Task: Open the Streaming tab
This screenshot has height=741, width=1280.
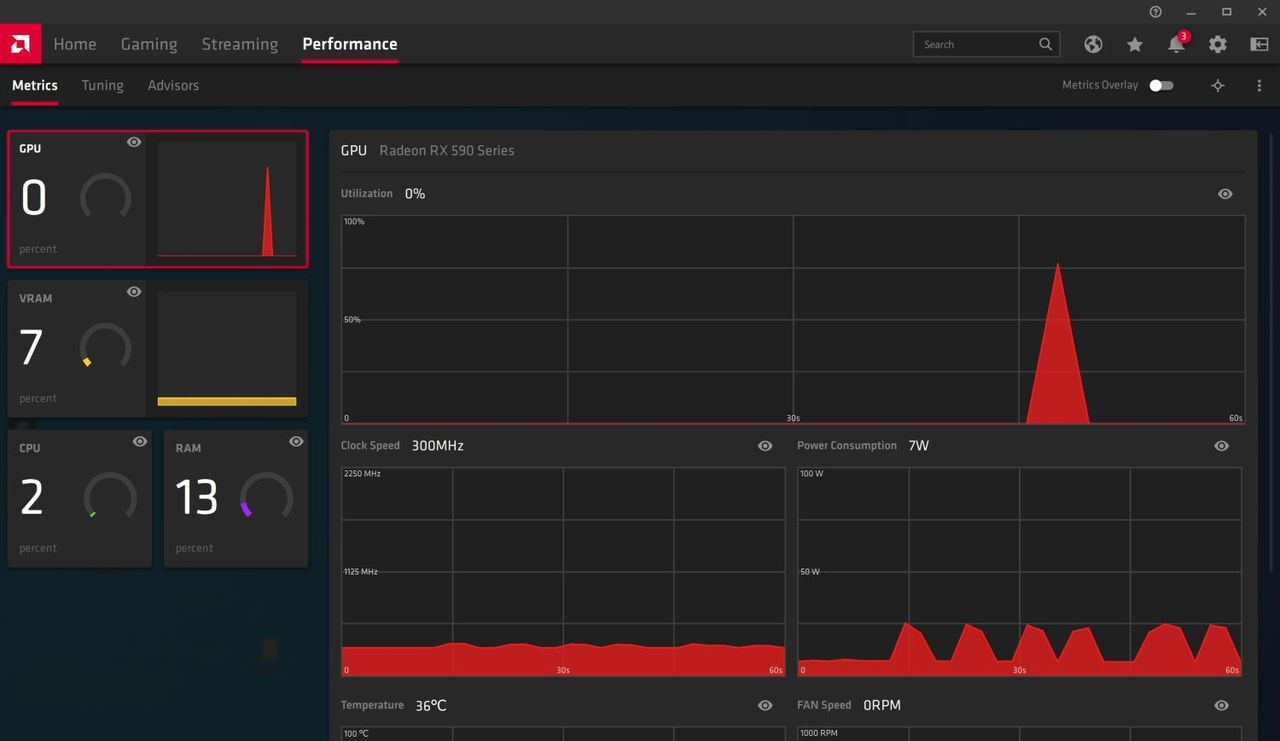Action: (x=240, y=44)
